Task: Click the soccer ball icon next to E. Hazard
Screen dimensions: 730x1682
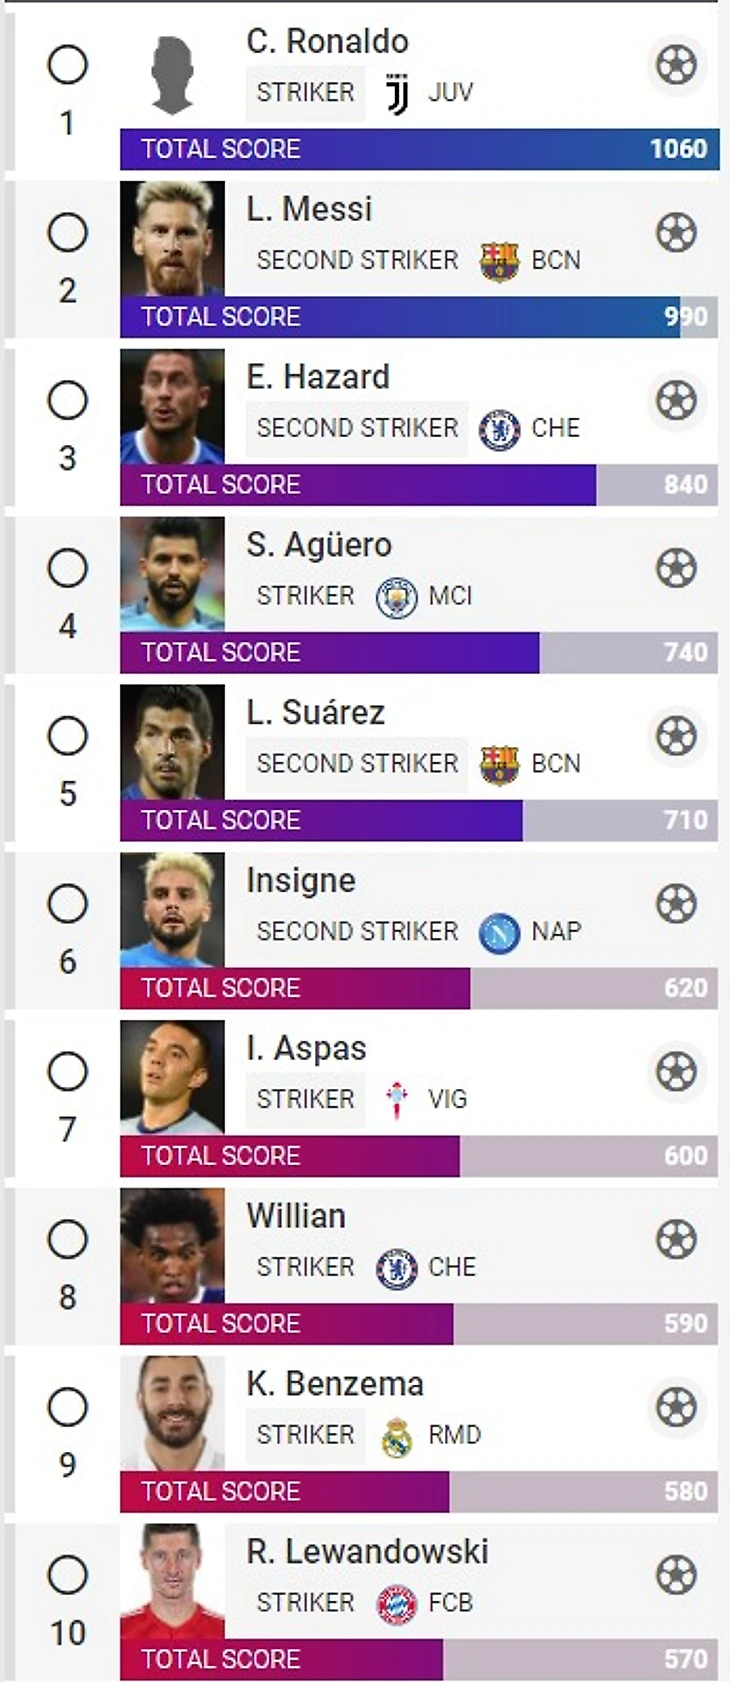Action: pyautogui.click(x=676, y=401)
